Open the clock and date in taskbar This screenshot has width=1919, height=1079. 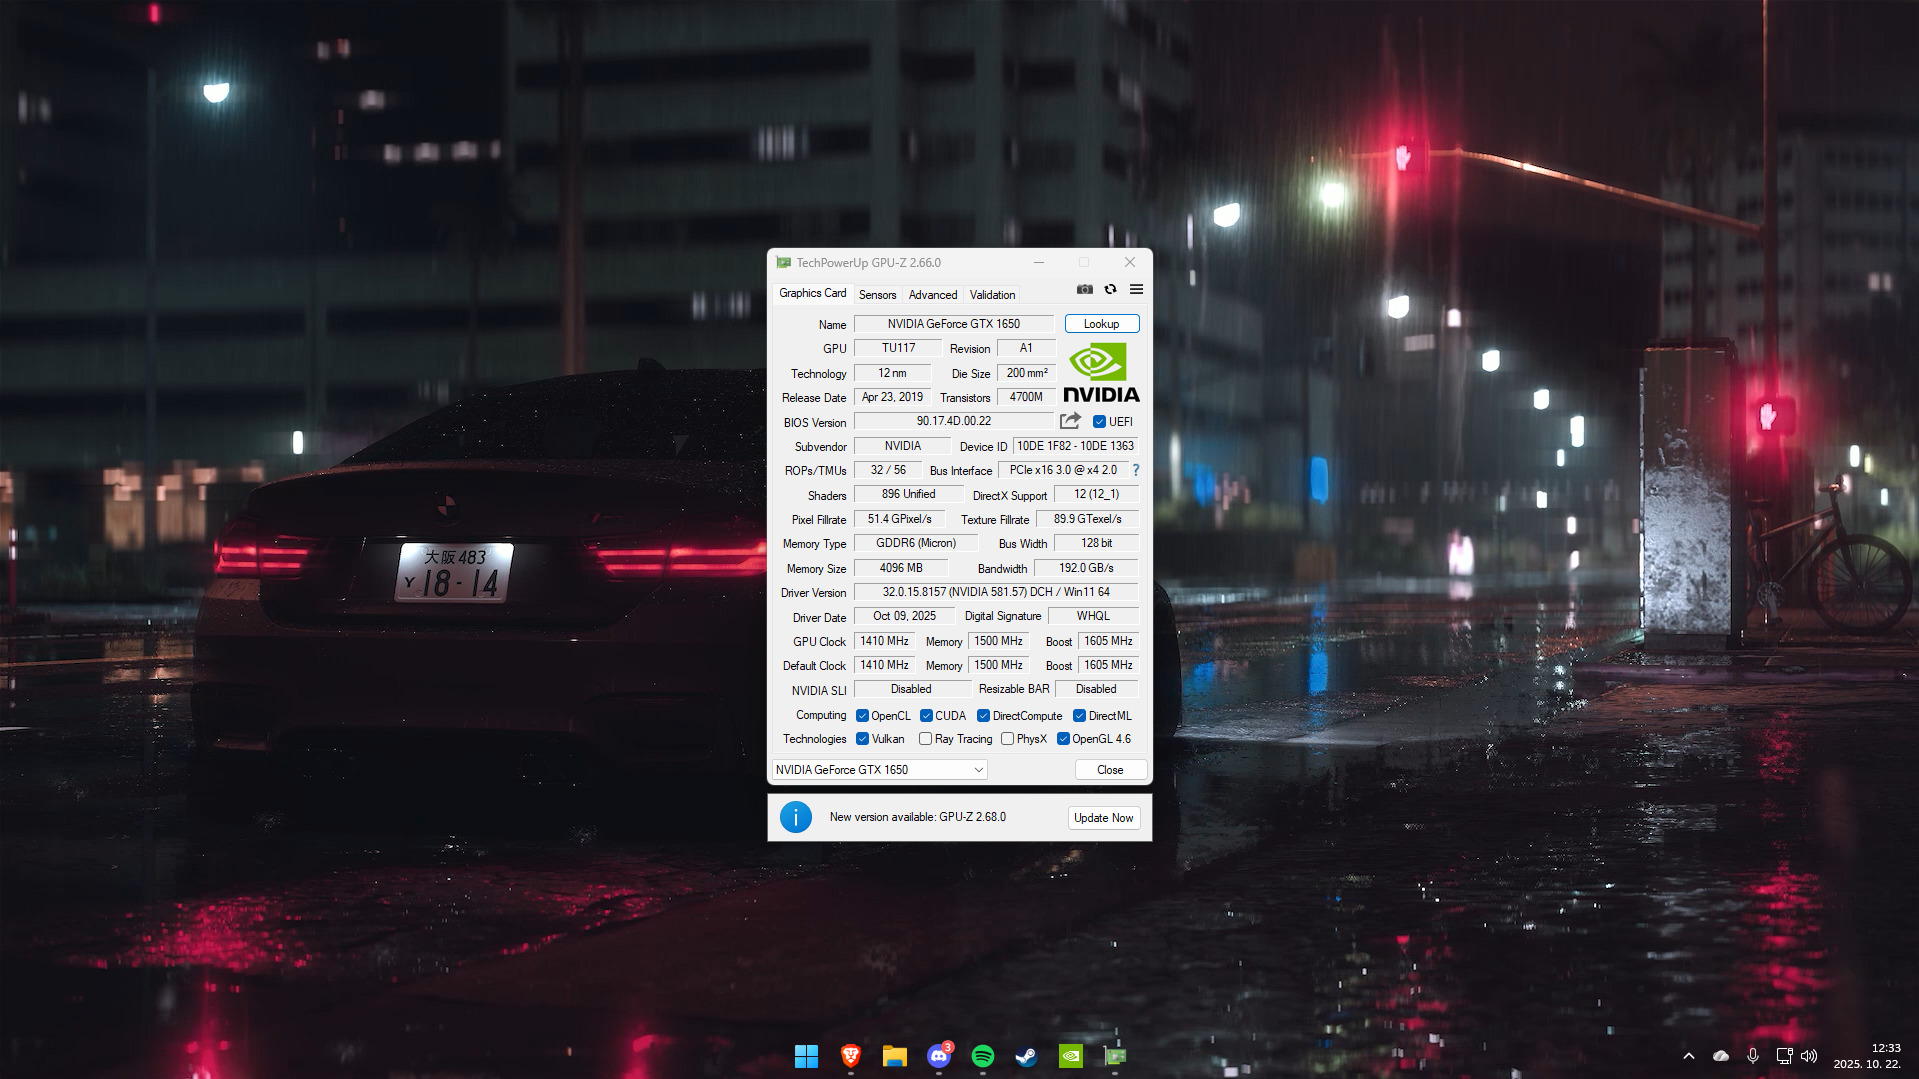(1867, 1056)
